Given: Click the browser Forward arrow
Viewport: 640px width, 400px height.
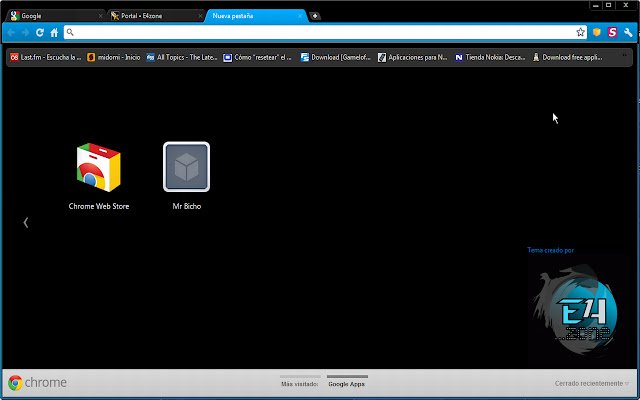Looking at the screenshot, I should 25,33.
